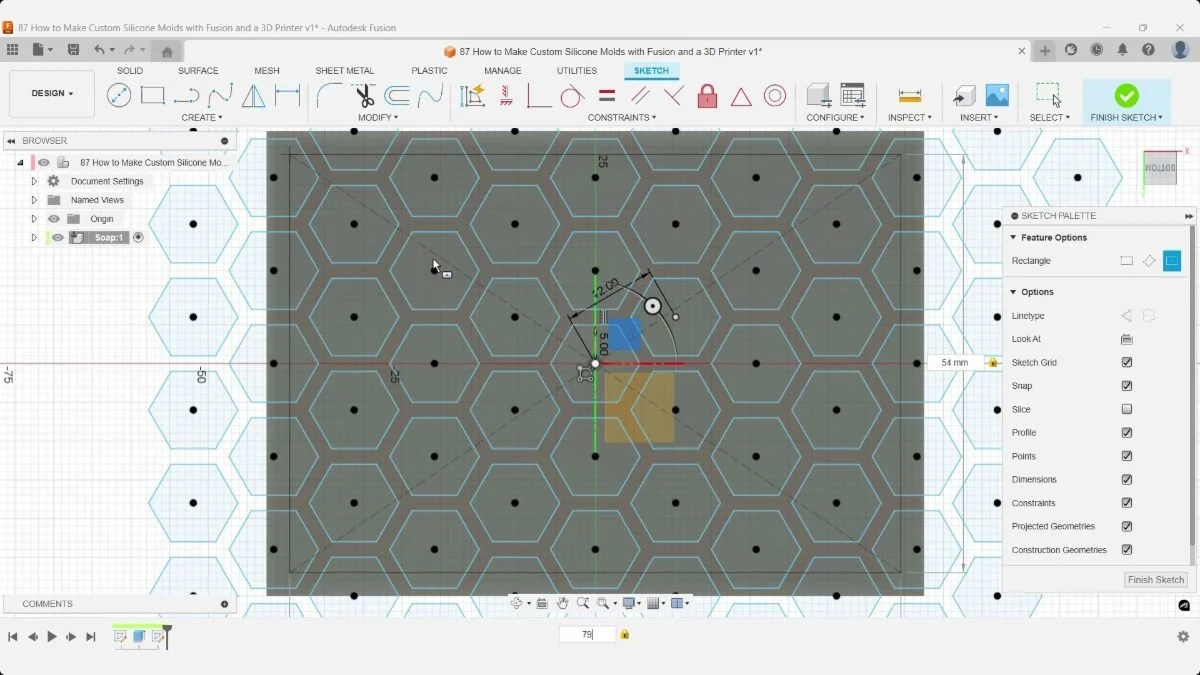
Task: Switch to the PLASTIC tab
Action: [x=429, y=71]
